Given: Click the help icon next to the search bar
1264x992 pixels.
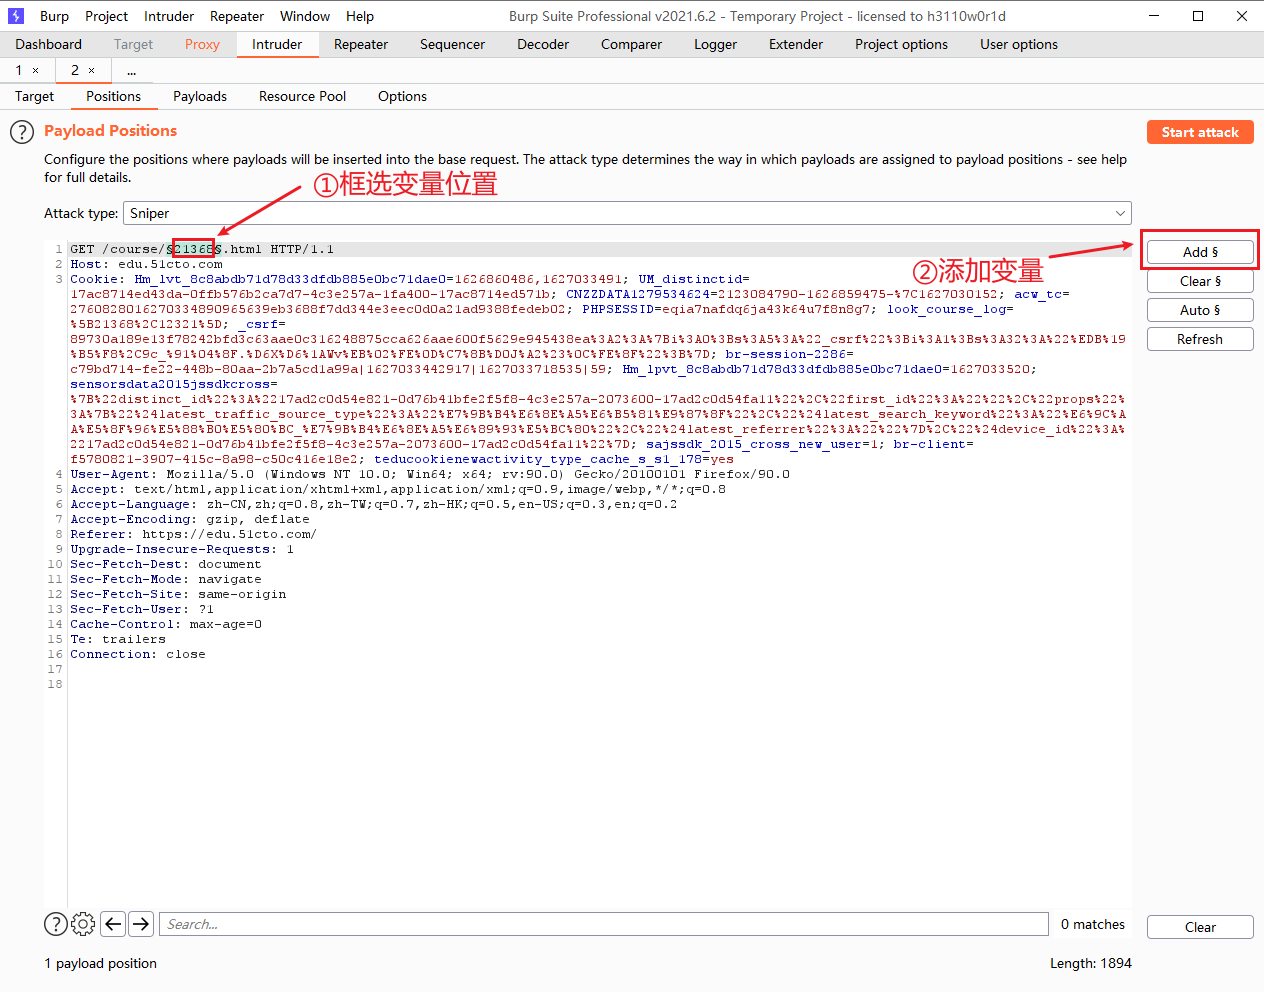Looking at the screenshot, I should [55, 924].
